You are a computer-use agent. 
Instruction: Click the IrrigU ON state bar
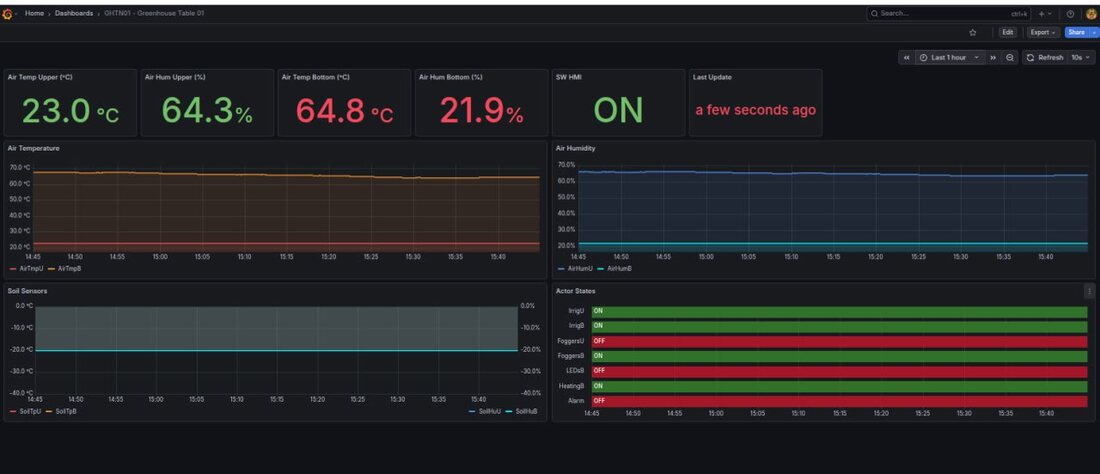click(839, 311)
